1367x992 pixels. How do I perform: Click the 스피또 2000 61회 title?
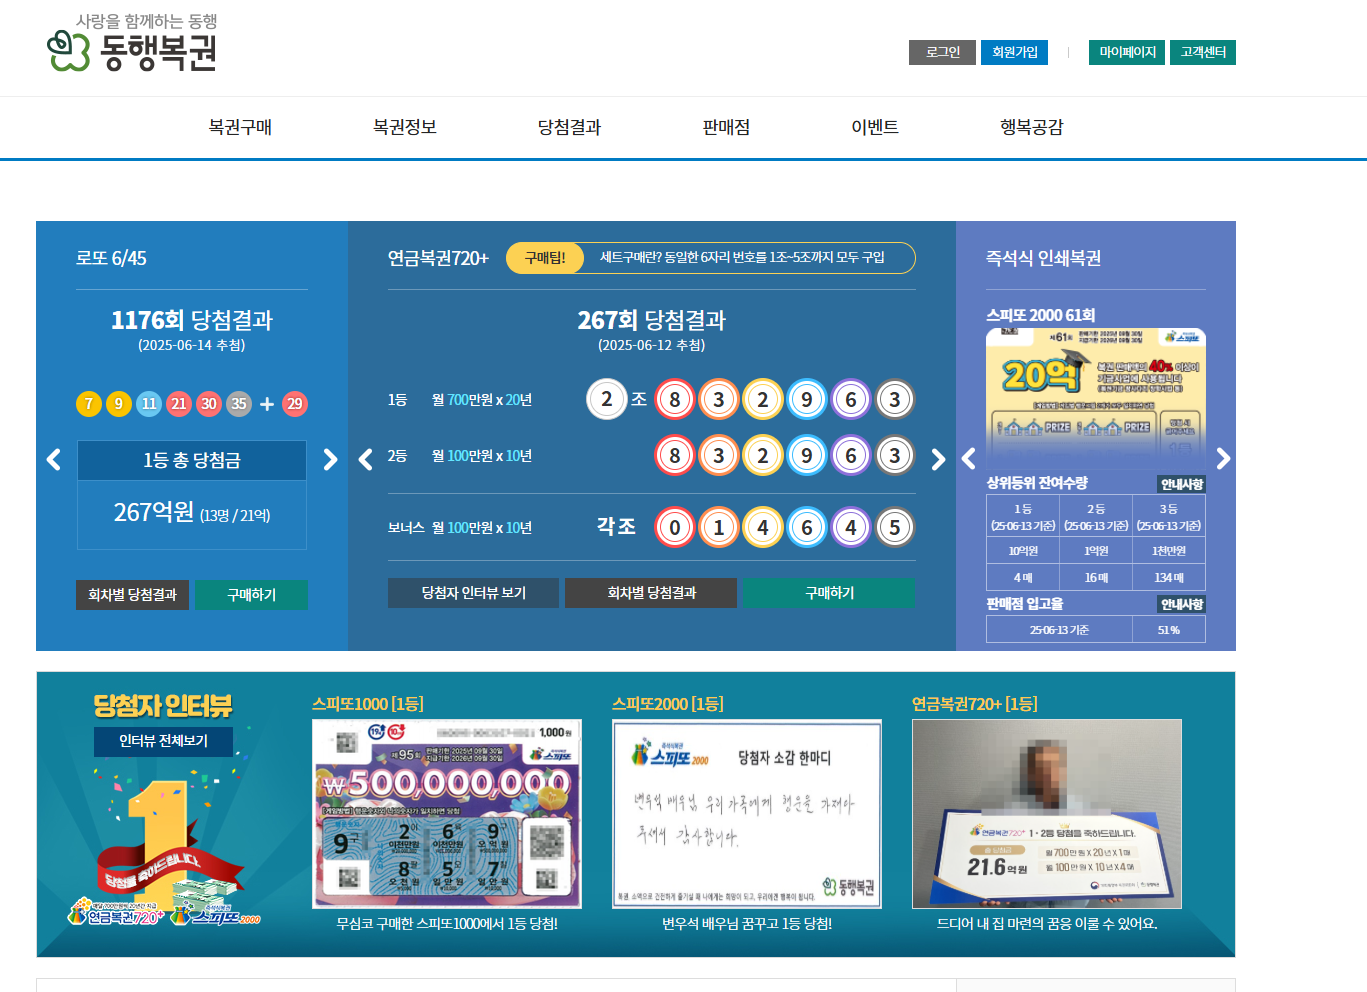pyautogui.click(x=1040, y=315)
